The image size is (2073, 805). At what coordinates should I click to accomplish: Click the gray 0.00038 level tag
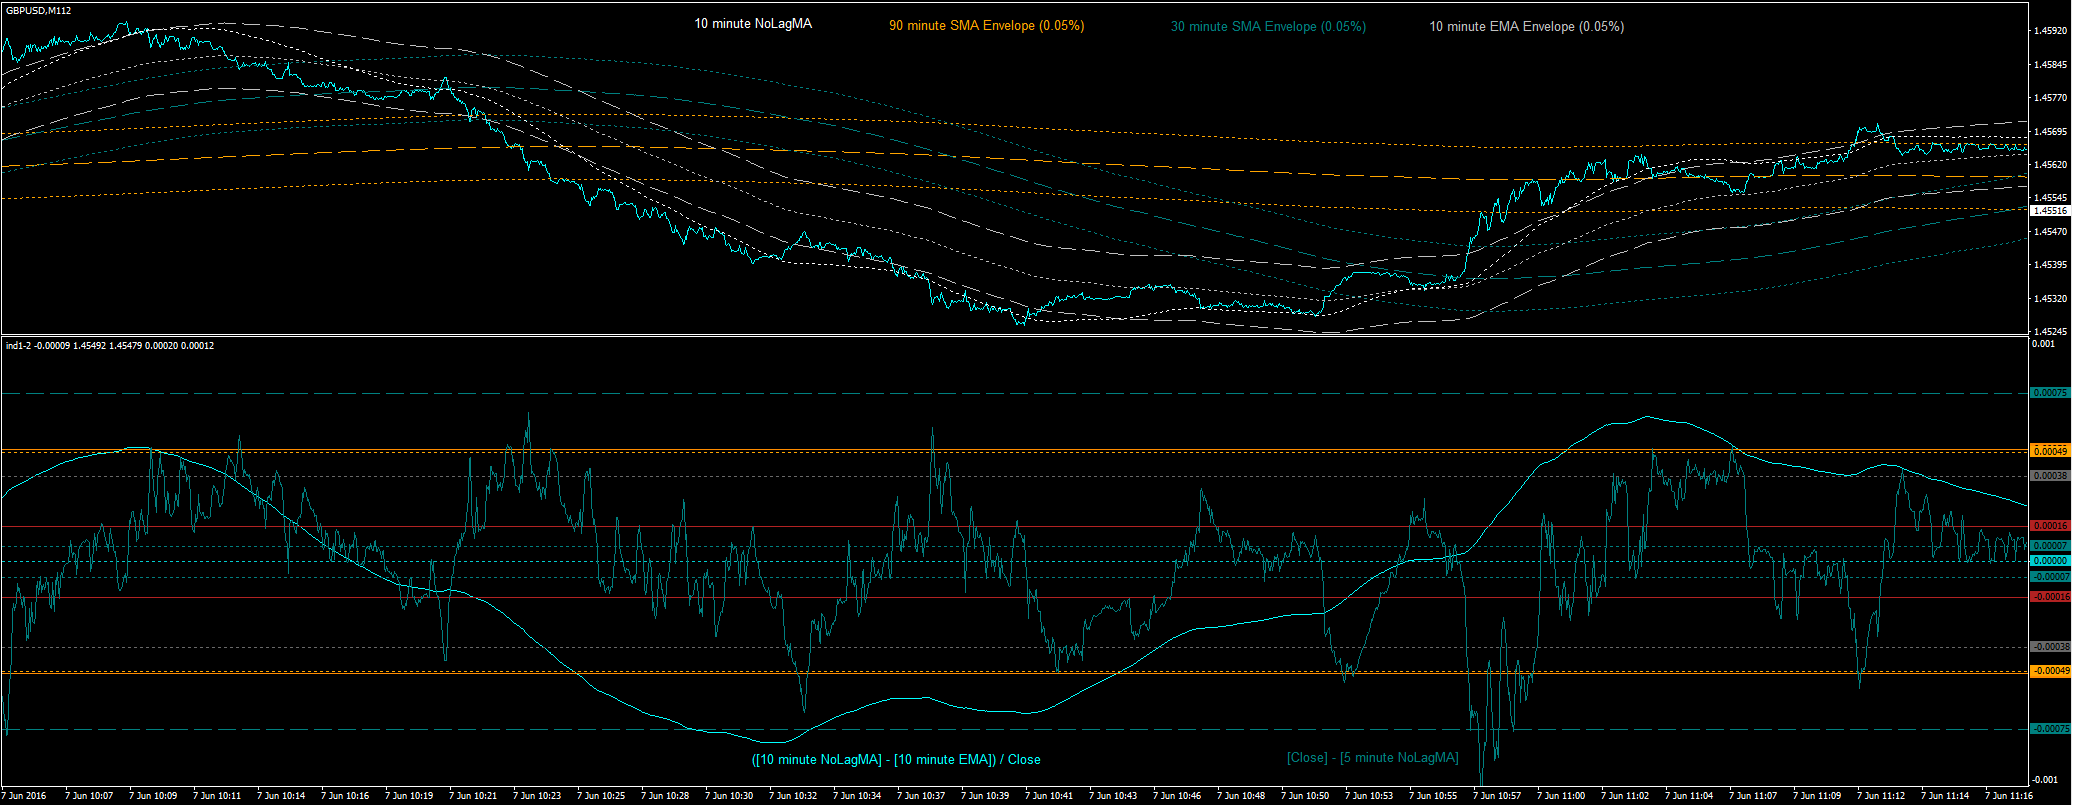[x=2050, y=476]
